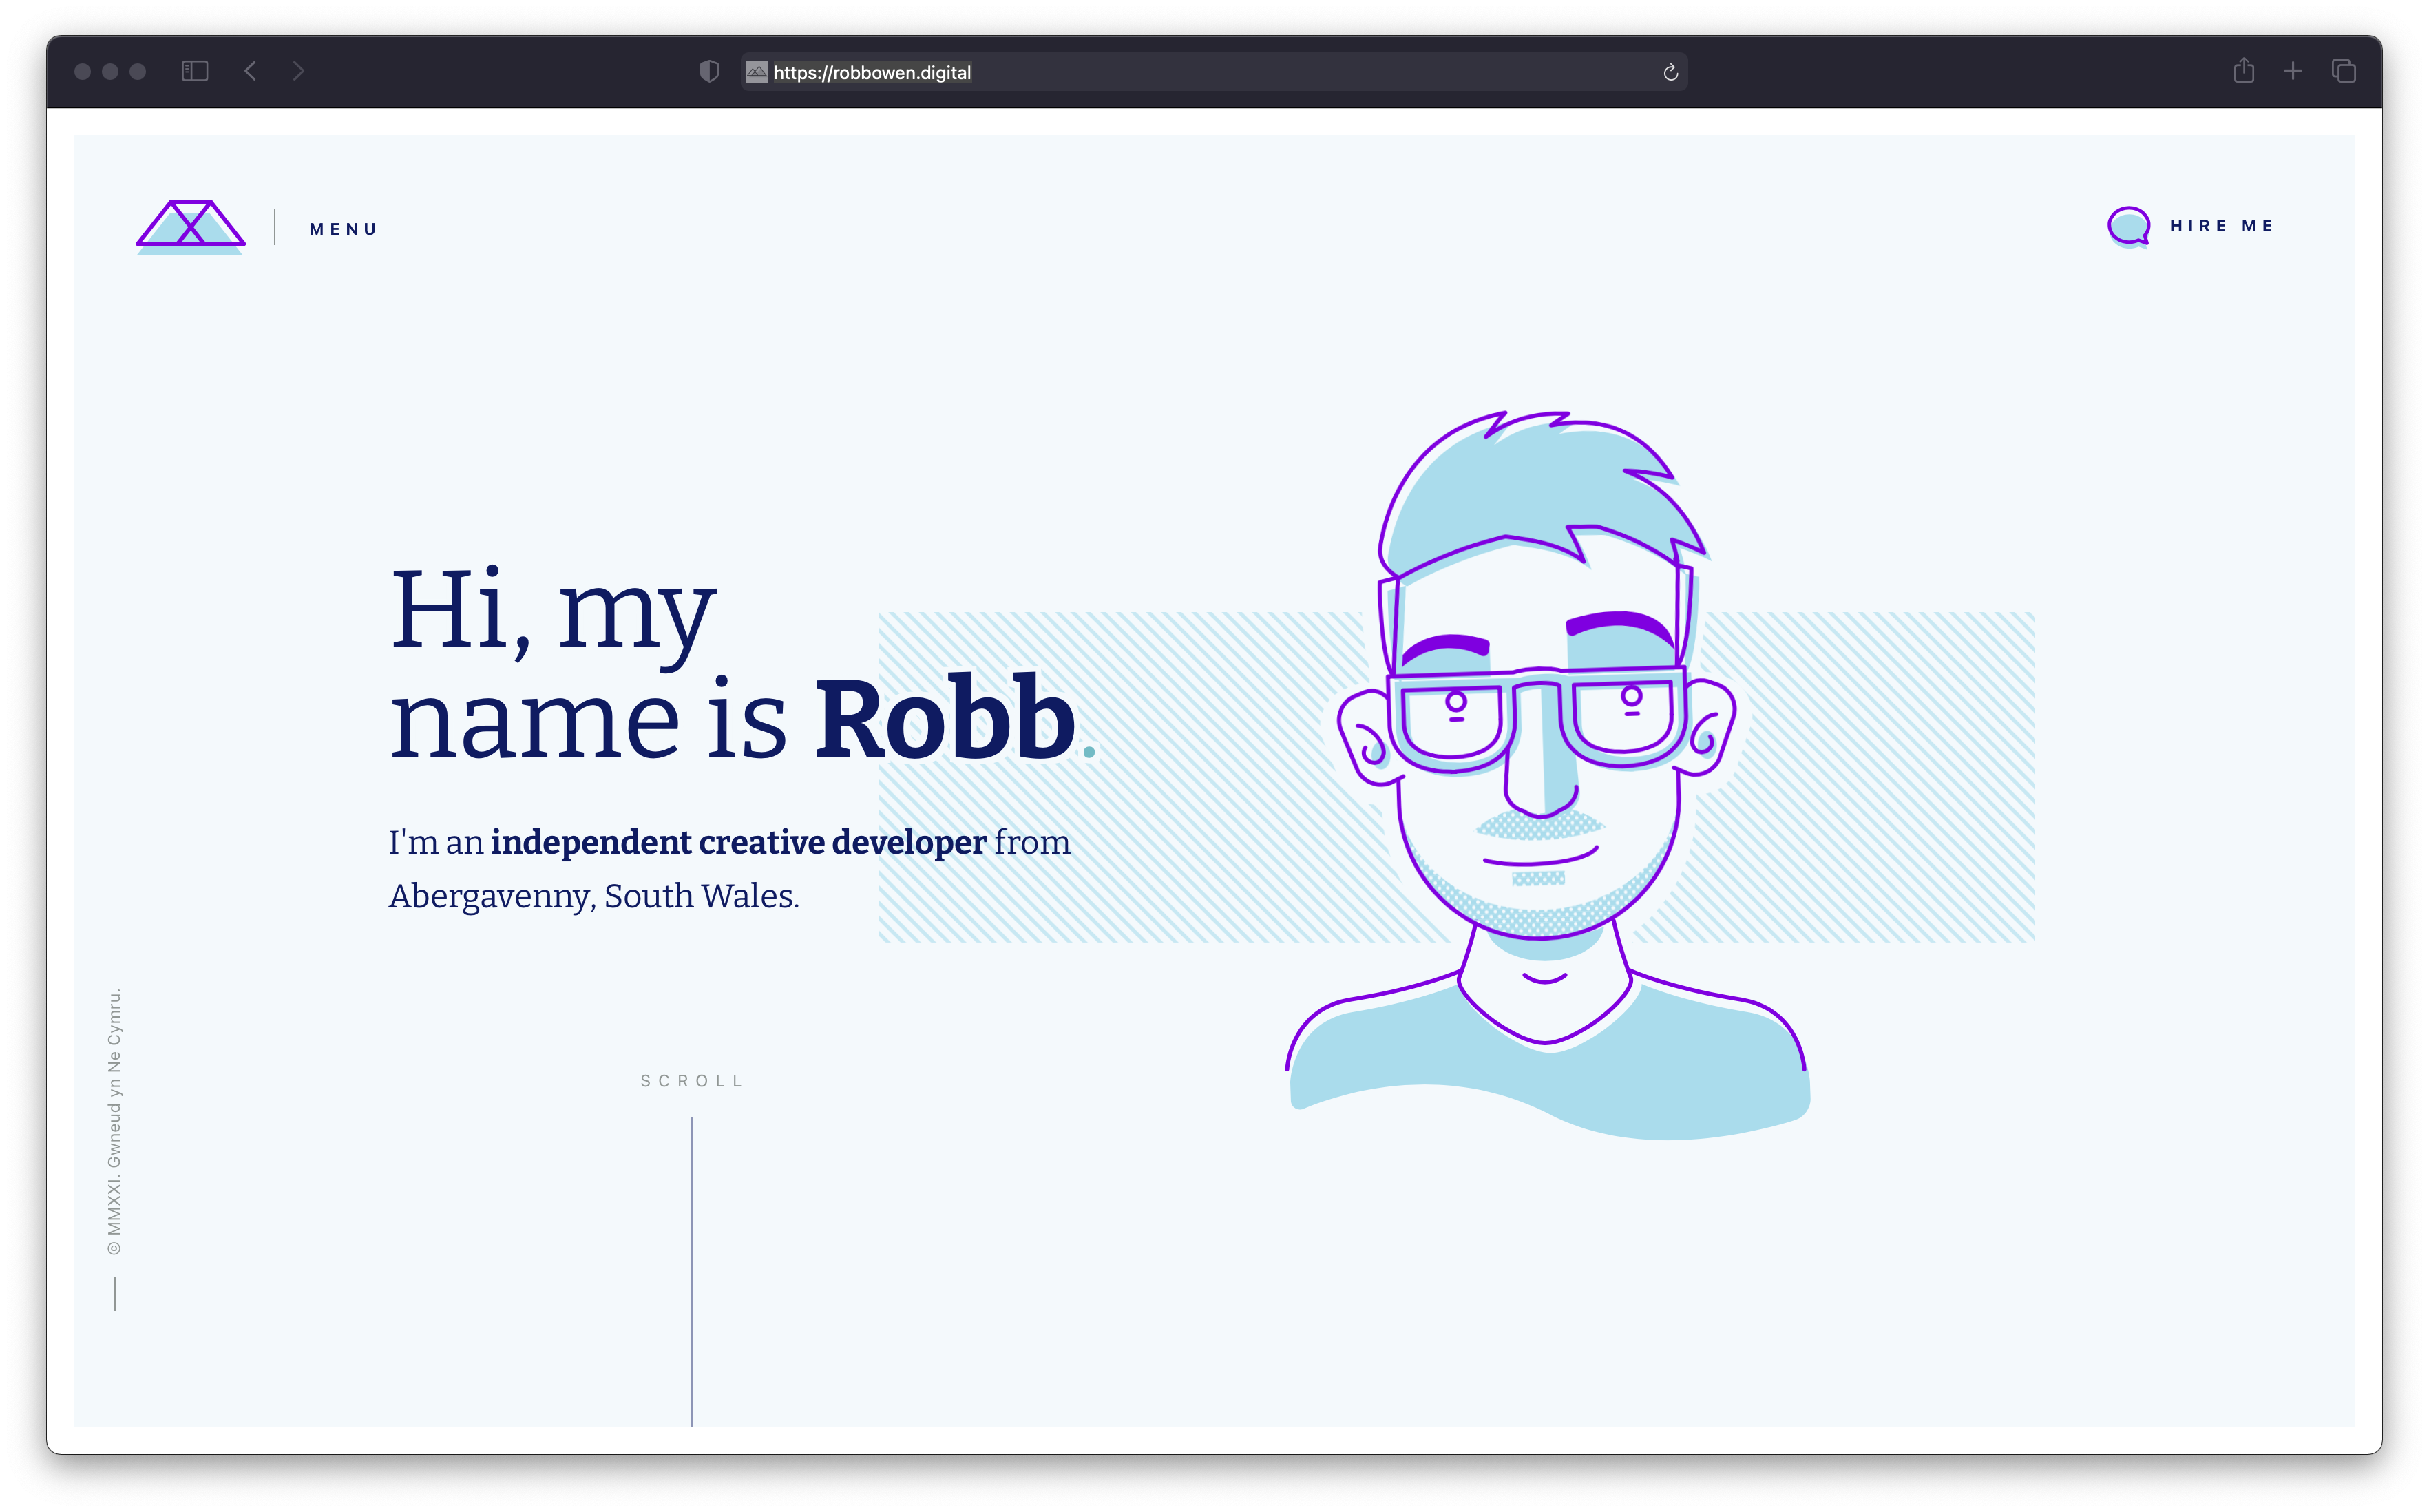Click the 'Abergavenny, South Wales.' text
The width and height of the screenshot is (2429, 1512).
click(x=594, y=896)
